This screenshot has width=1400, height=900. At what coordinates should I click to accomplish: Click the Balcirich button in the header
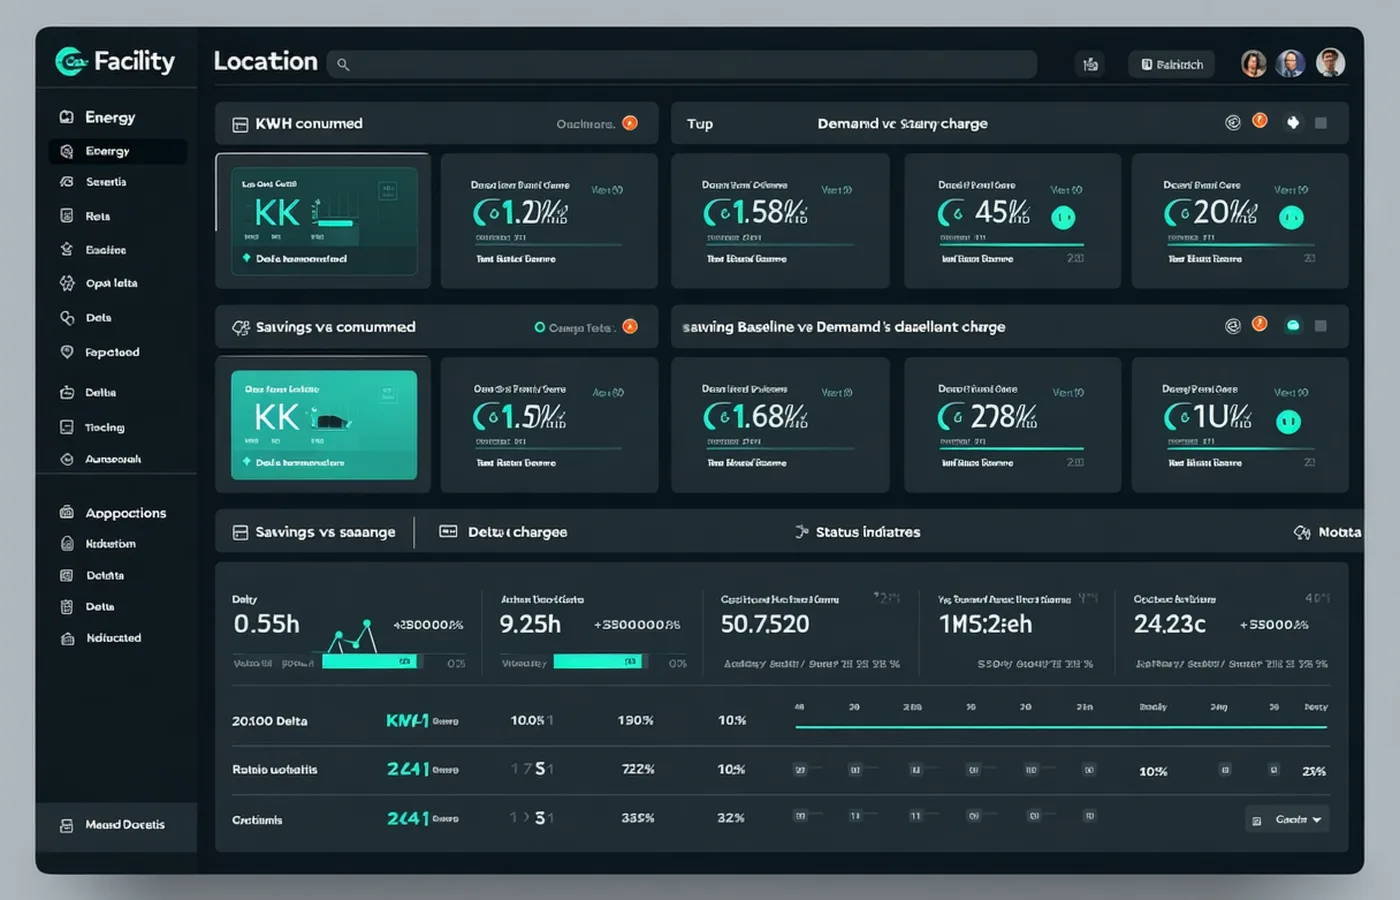click(x=1172, y=64)
